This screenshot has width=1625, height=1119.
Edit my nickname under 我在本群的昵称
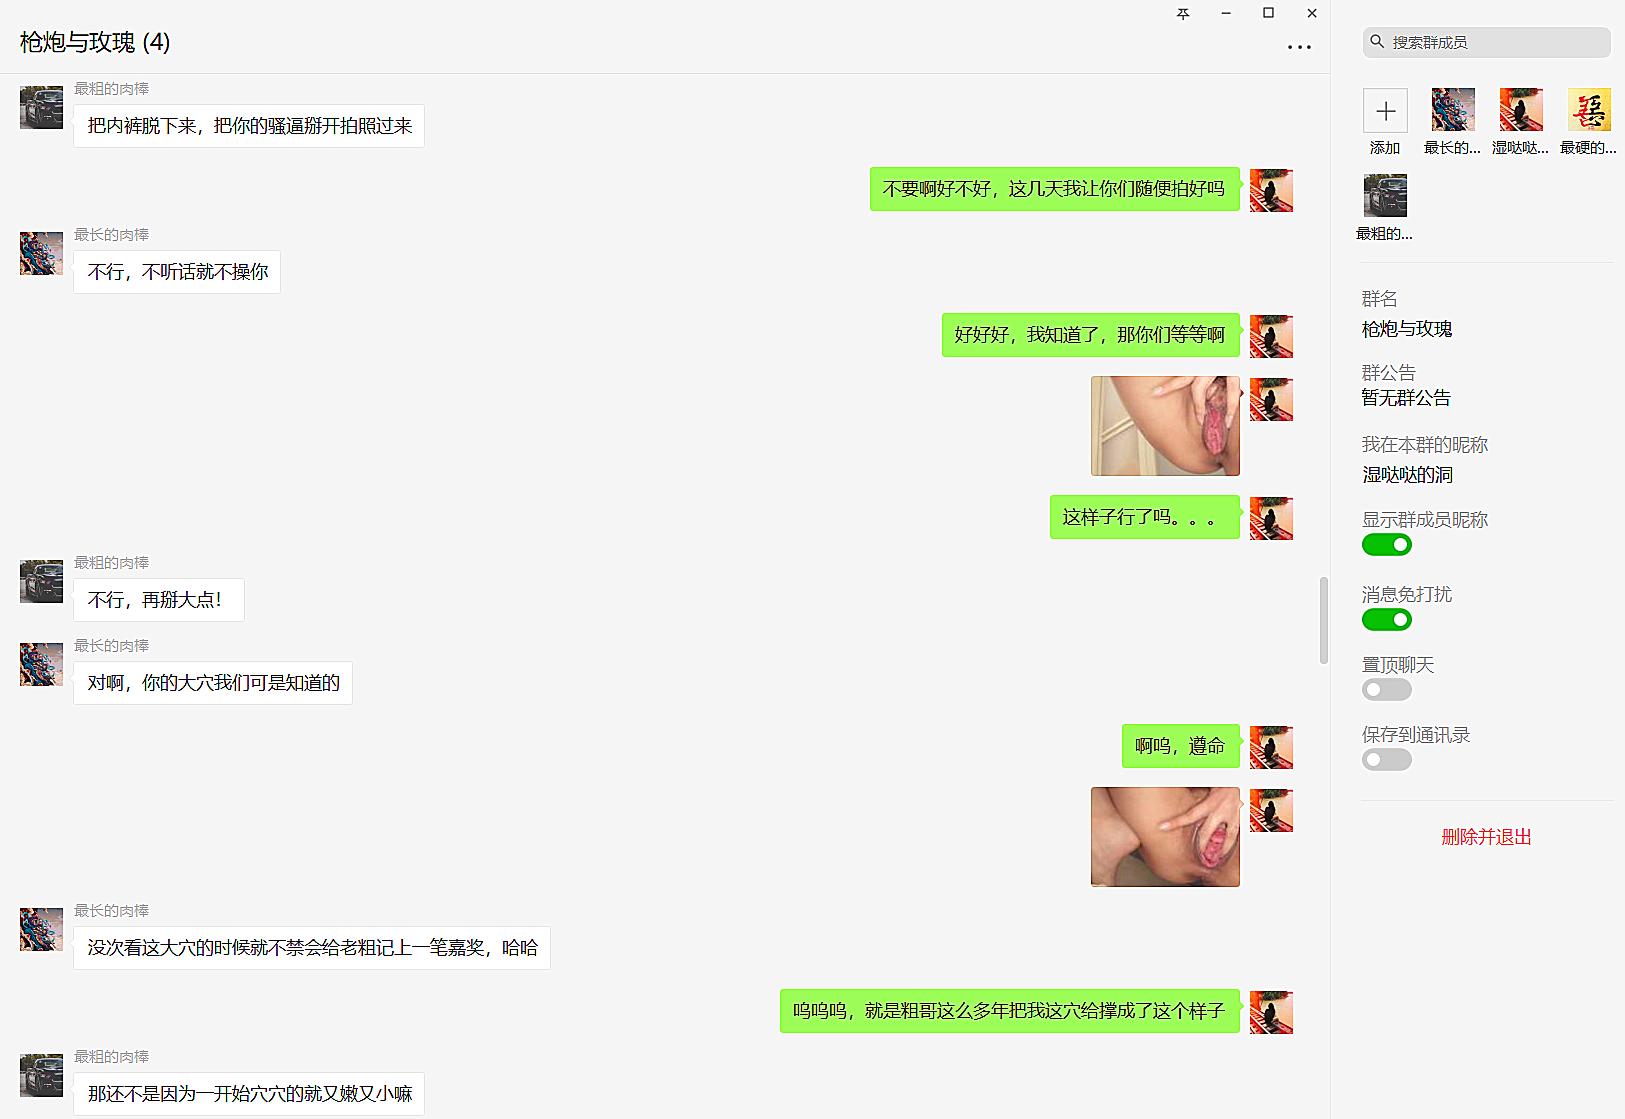point(1407,475)
